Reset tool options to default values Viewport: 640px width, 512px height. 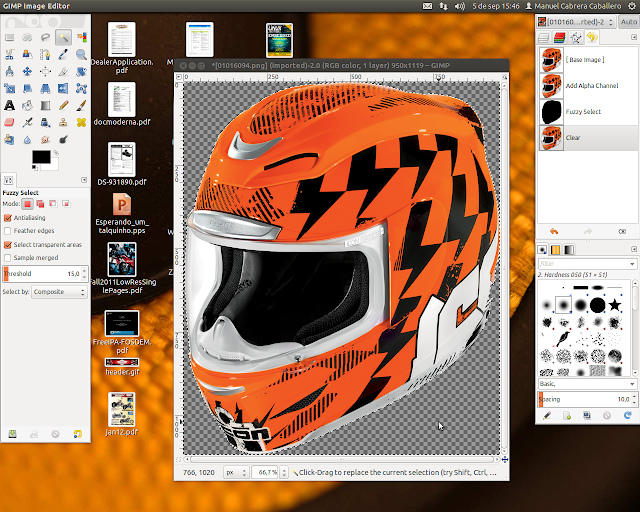(77, 434)
